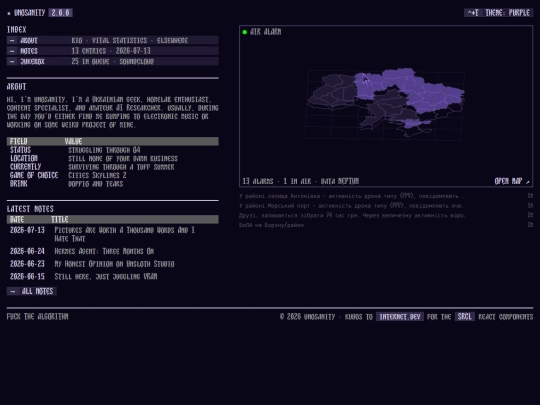Click the Open Map external arrow icon

(x=527, y=181)
